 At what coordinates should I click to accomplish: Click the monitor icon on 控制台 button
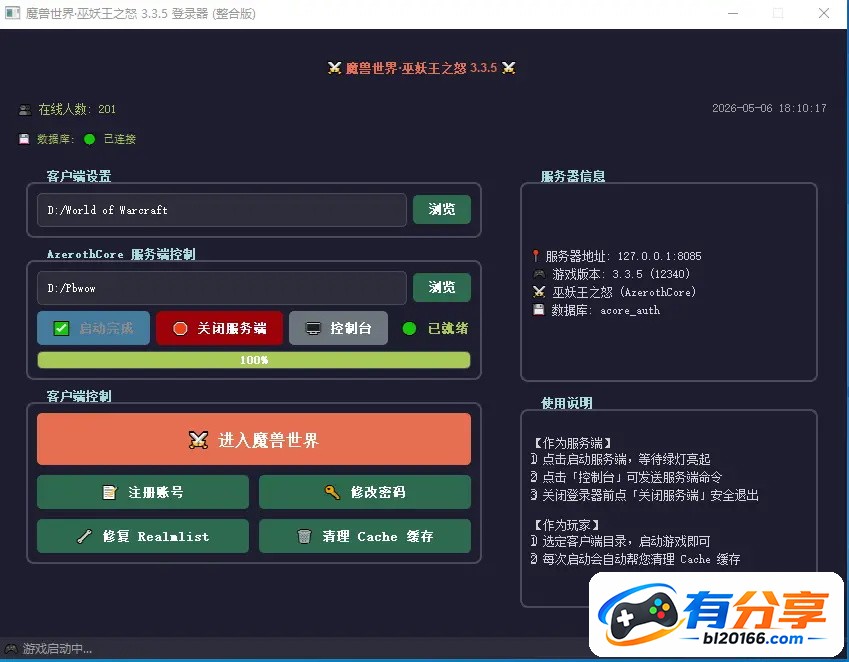pyautogui.click(x=313, y=328)
